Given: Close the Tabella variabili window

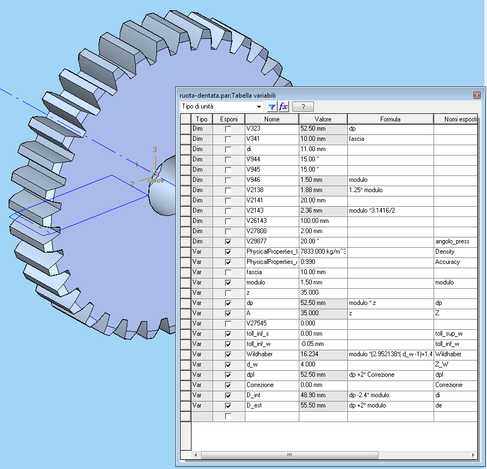Looking at the screenshot, I should pyautogui.click(x=477, y=95).
